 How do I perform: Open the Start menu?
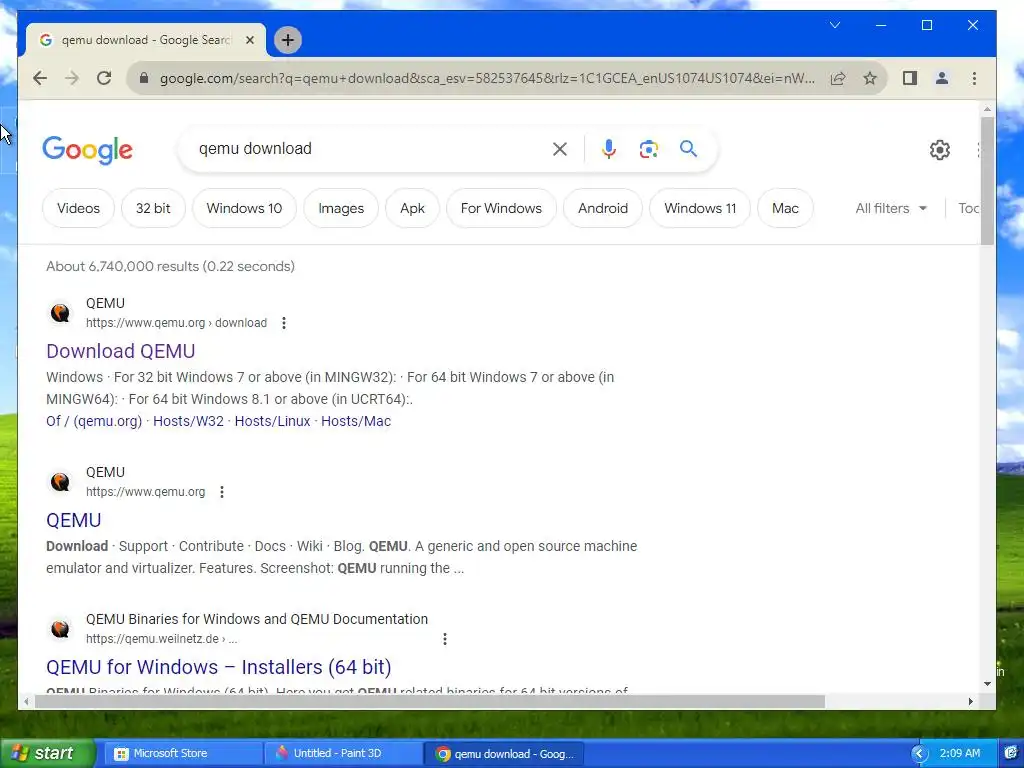click(48, 753)
